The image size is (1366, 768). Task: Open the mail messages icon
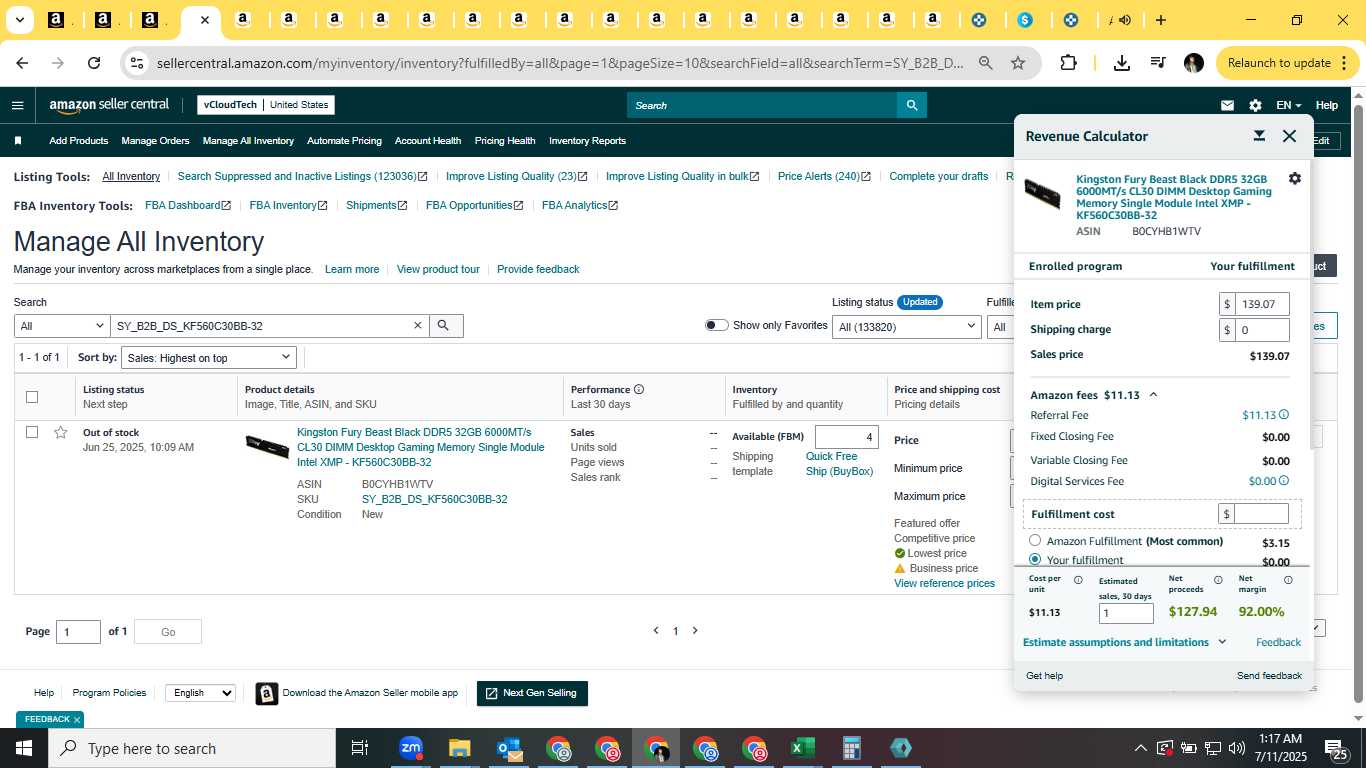tap(1227, 105)
